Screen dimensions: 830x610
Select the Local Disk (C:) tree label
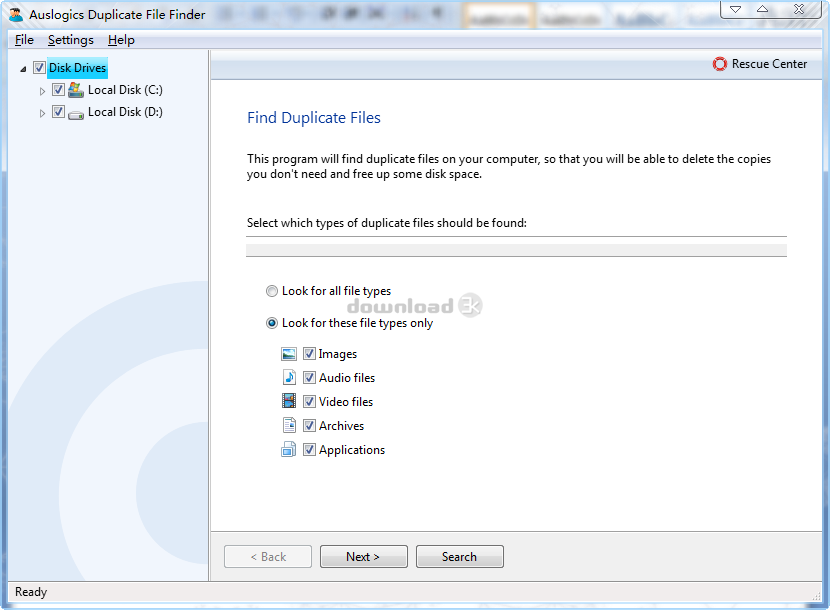pos(125,90)
